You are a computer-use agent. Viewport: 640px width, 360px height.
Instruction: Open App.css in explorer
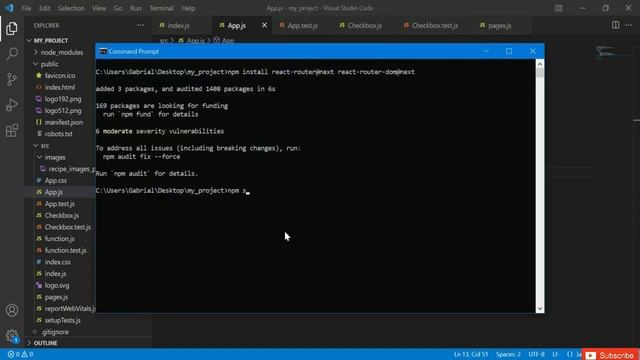tap(56, 180)
